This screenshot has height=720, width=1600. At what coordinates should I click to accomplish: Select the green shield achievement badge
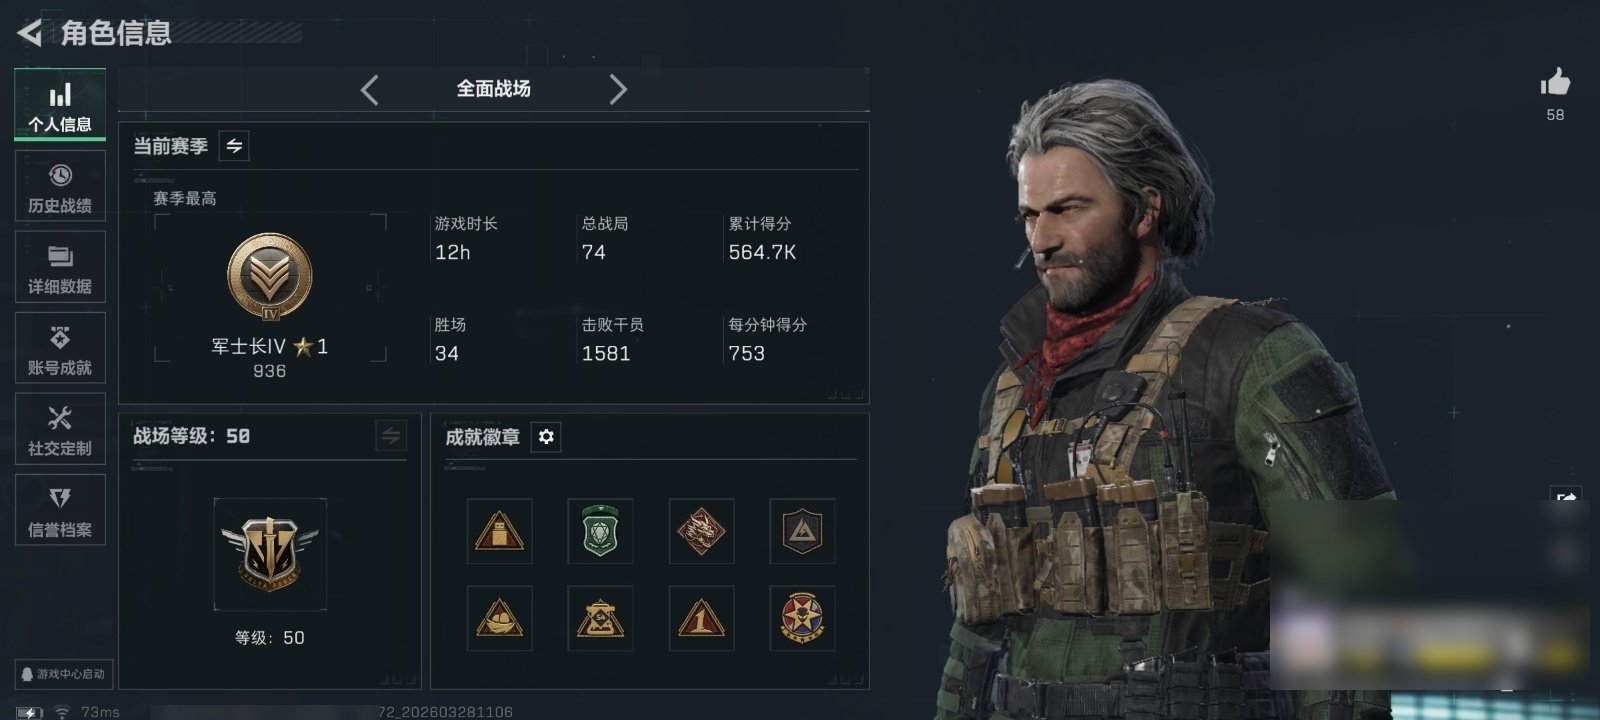(600, 531)
